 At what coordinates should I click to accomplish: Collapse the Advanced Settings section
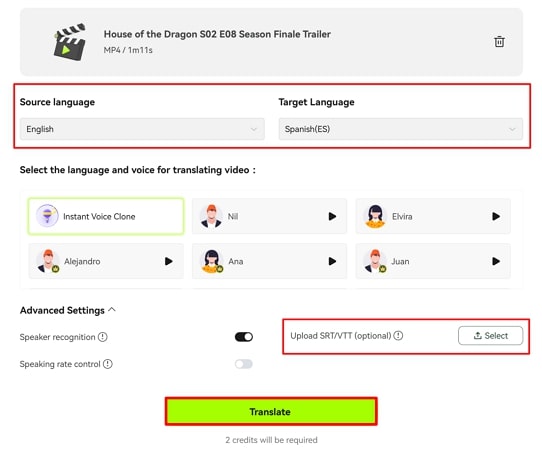tap(68, 310)
